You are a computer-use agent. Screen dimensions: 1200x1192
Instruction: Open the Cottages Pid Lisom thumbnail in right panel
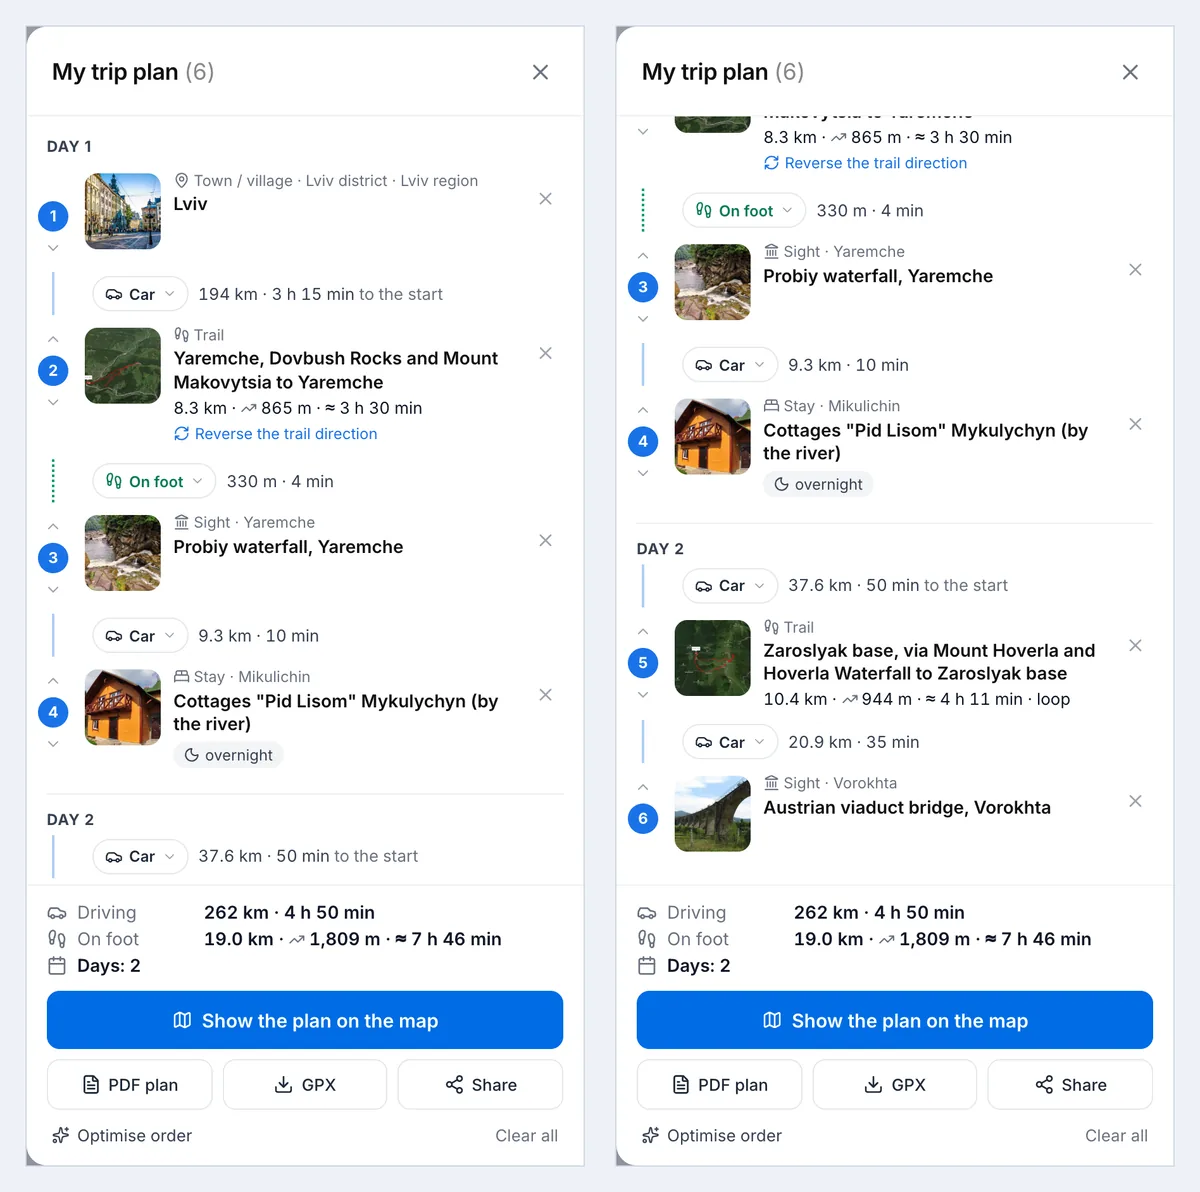[x=713, y=436]
